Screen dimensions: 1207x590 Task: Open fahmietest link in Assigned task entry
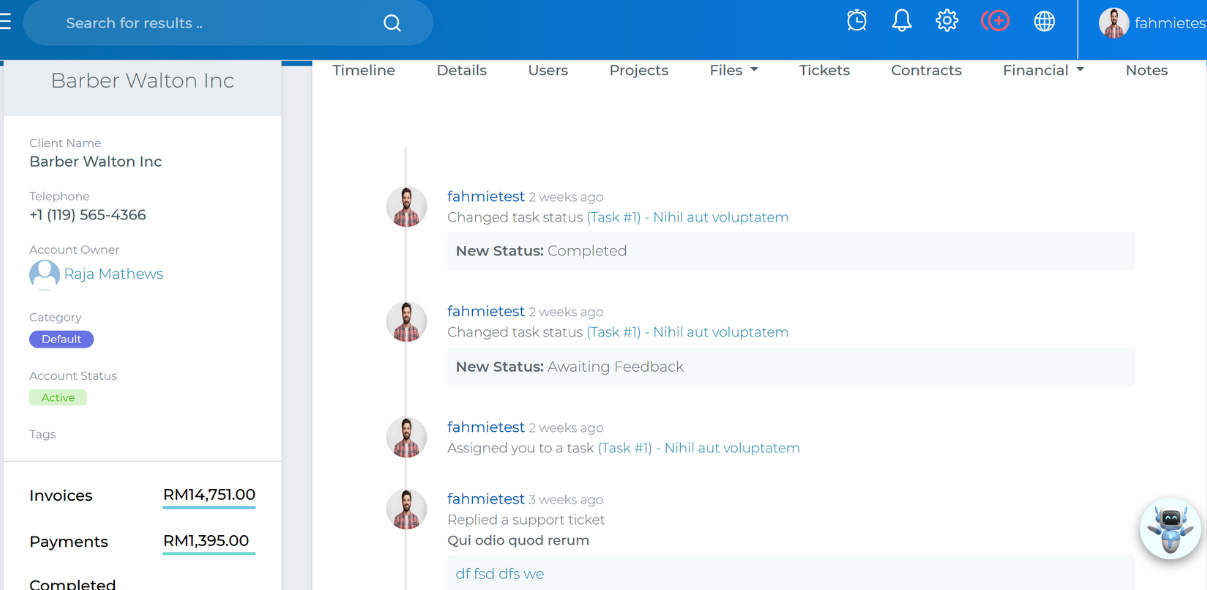(486, 427)
